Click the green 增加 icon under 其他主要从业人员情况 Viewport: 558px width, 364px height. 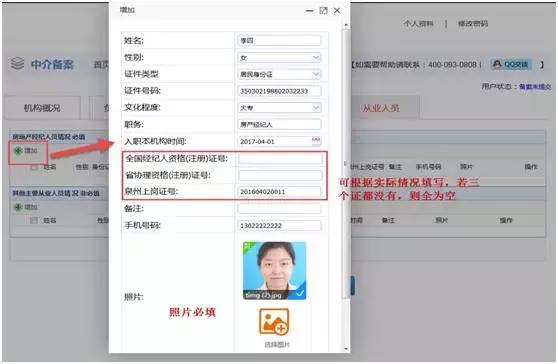(x=18, y=207)
